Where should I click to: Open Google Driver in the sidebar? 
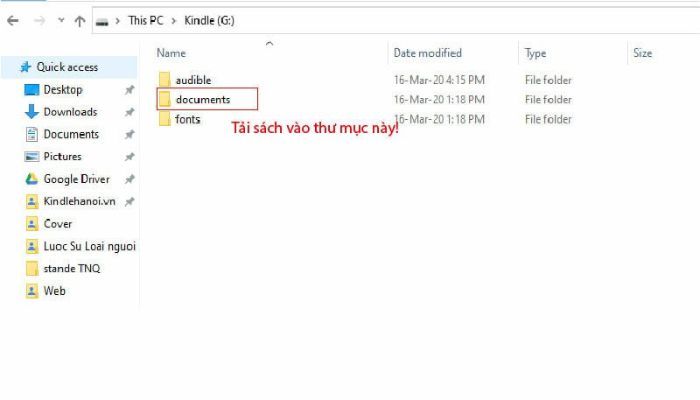(76, 179)
